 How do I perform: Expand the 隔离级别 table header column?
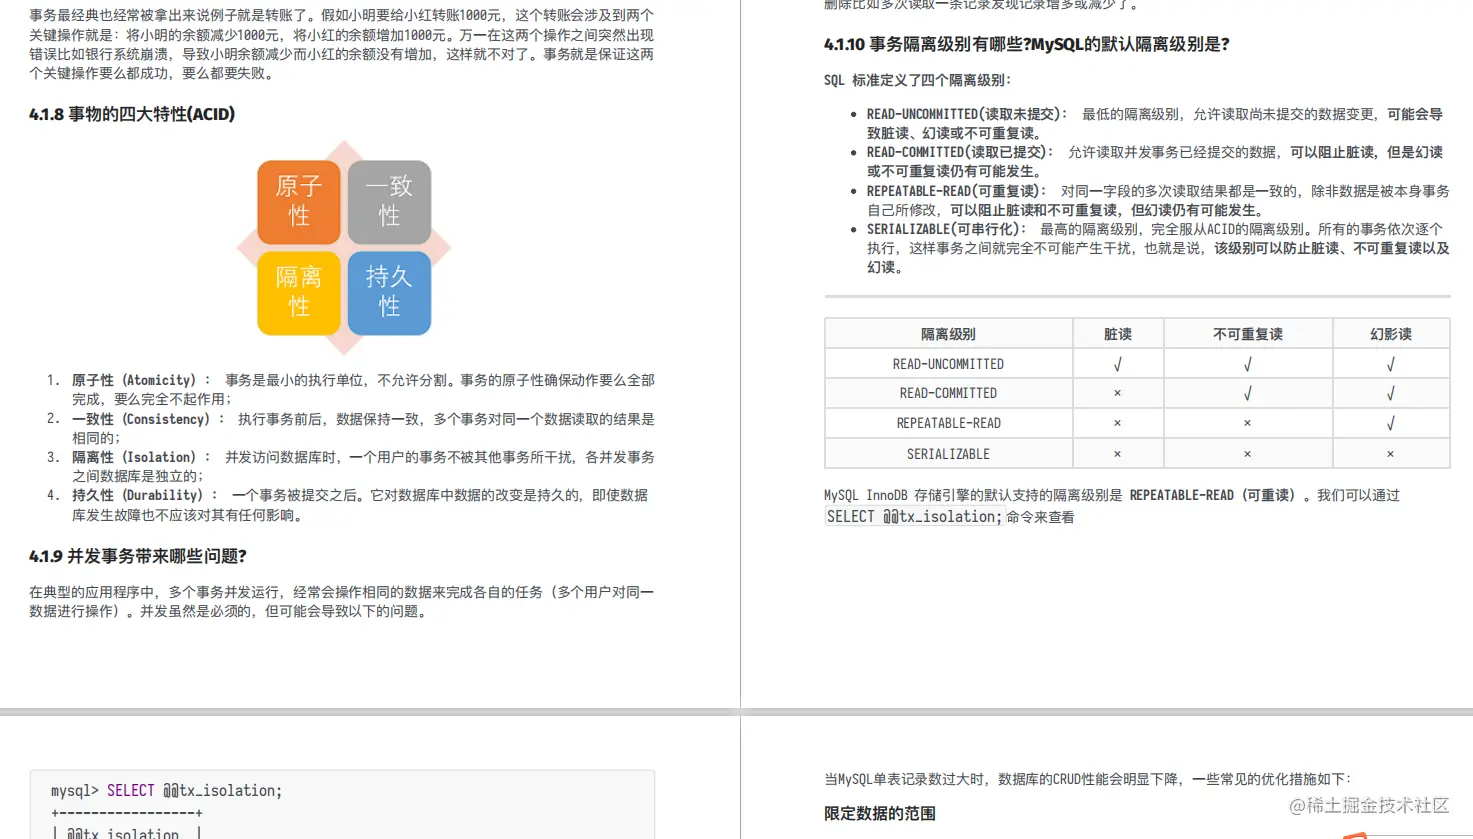pyautogui.click(x=947, y=333)
